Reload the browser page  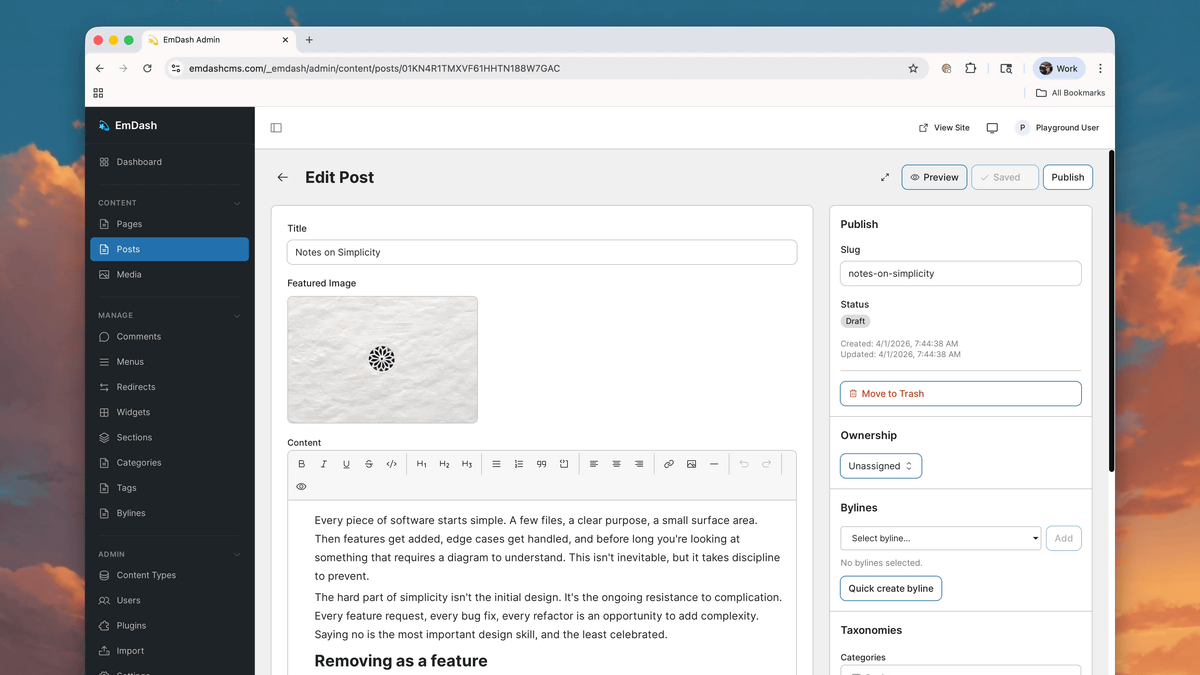click(147, 69)
